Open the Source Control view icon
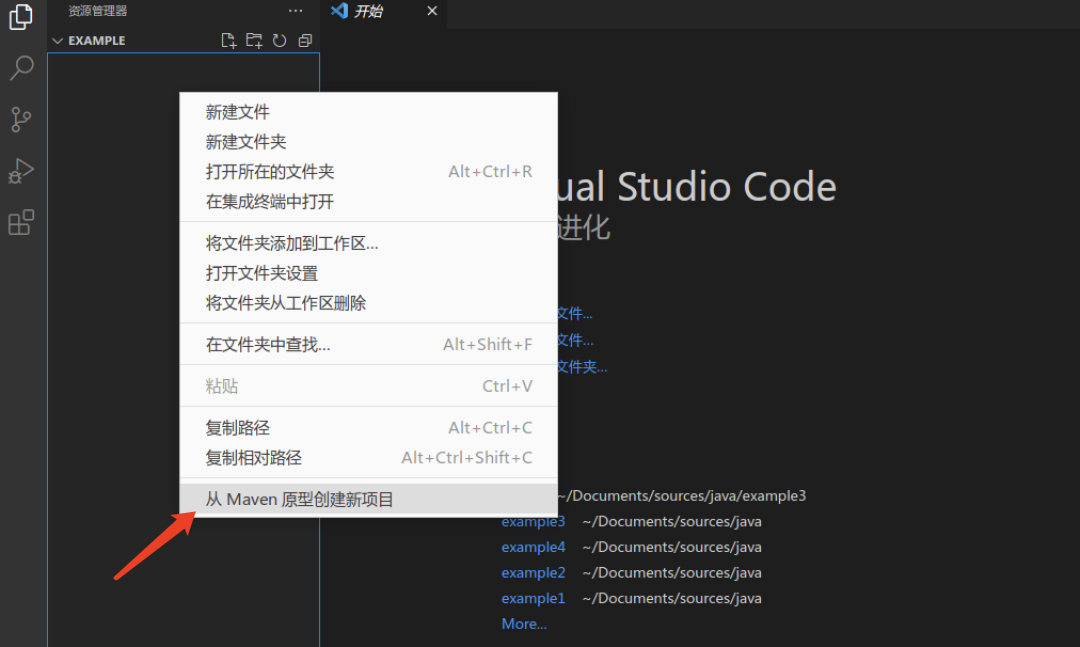 coord(21,119)
